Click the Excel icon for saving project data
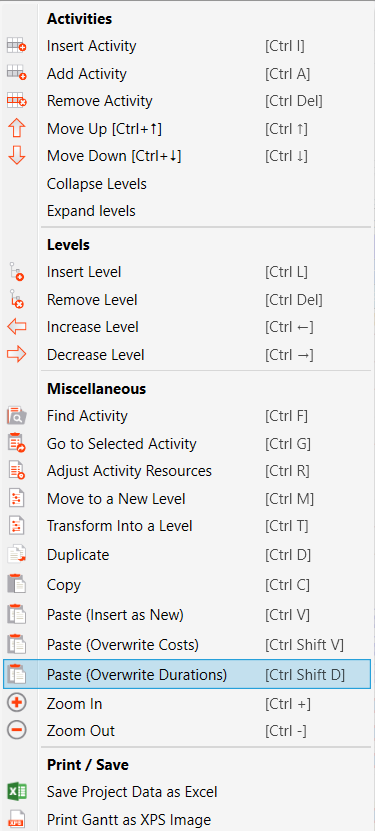This screenshot has width=375, height=831. 17,792
